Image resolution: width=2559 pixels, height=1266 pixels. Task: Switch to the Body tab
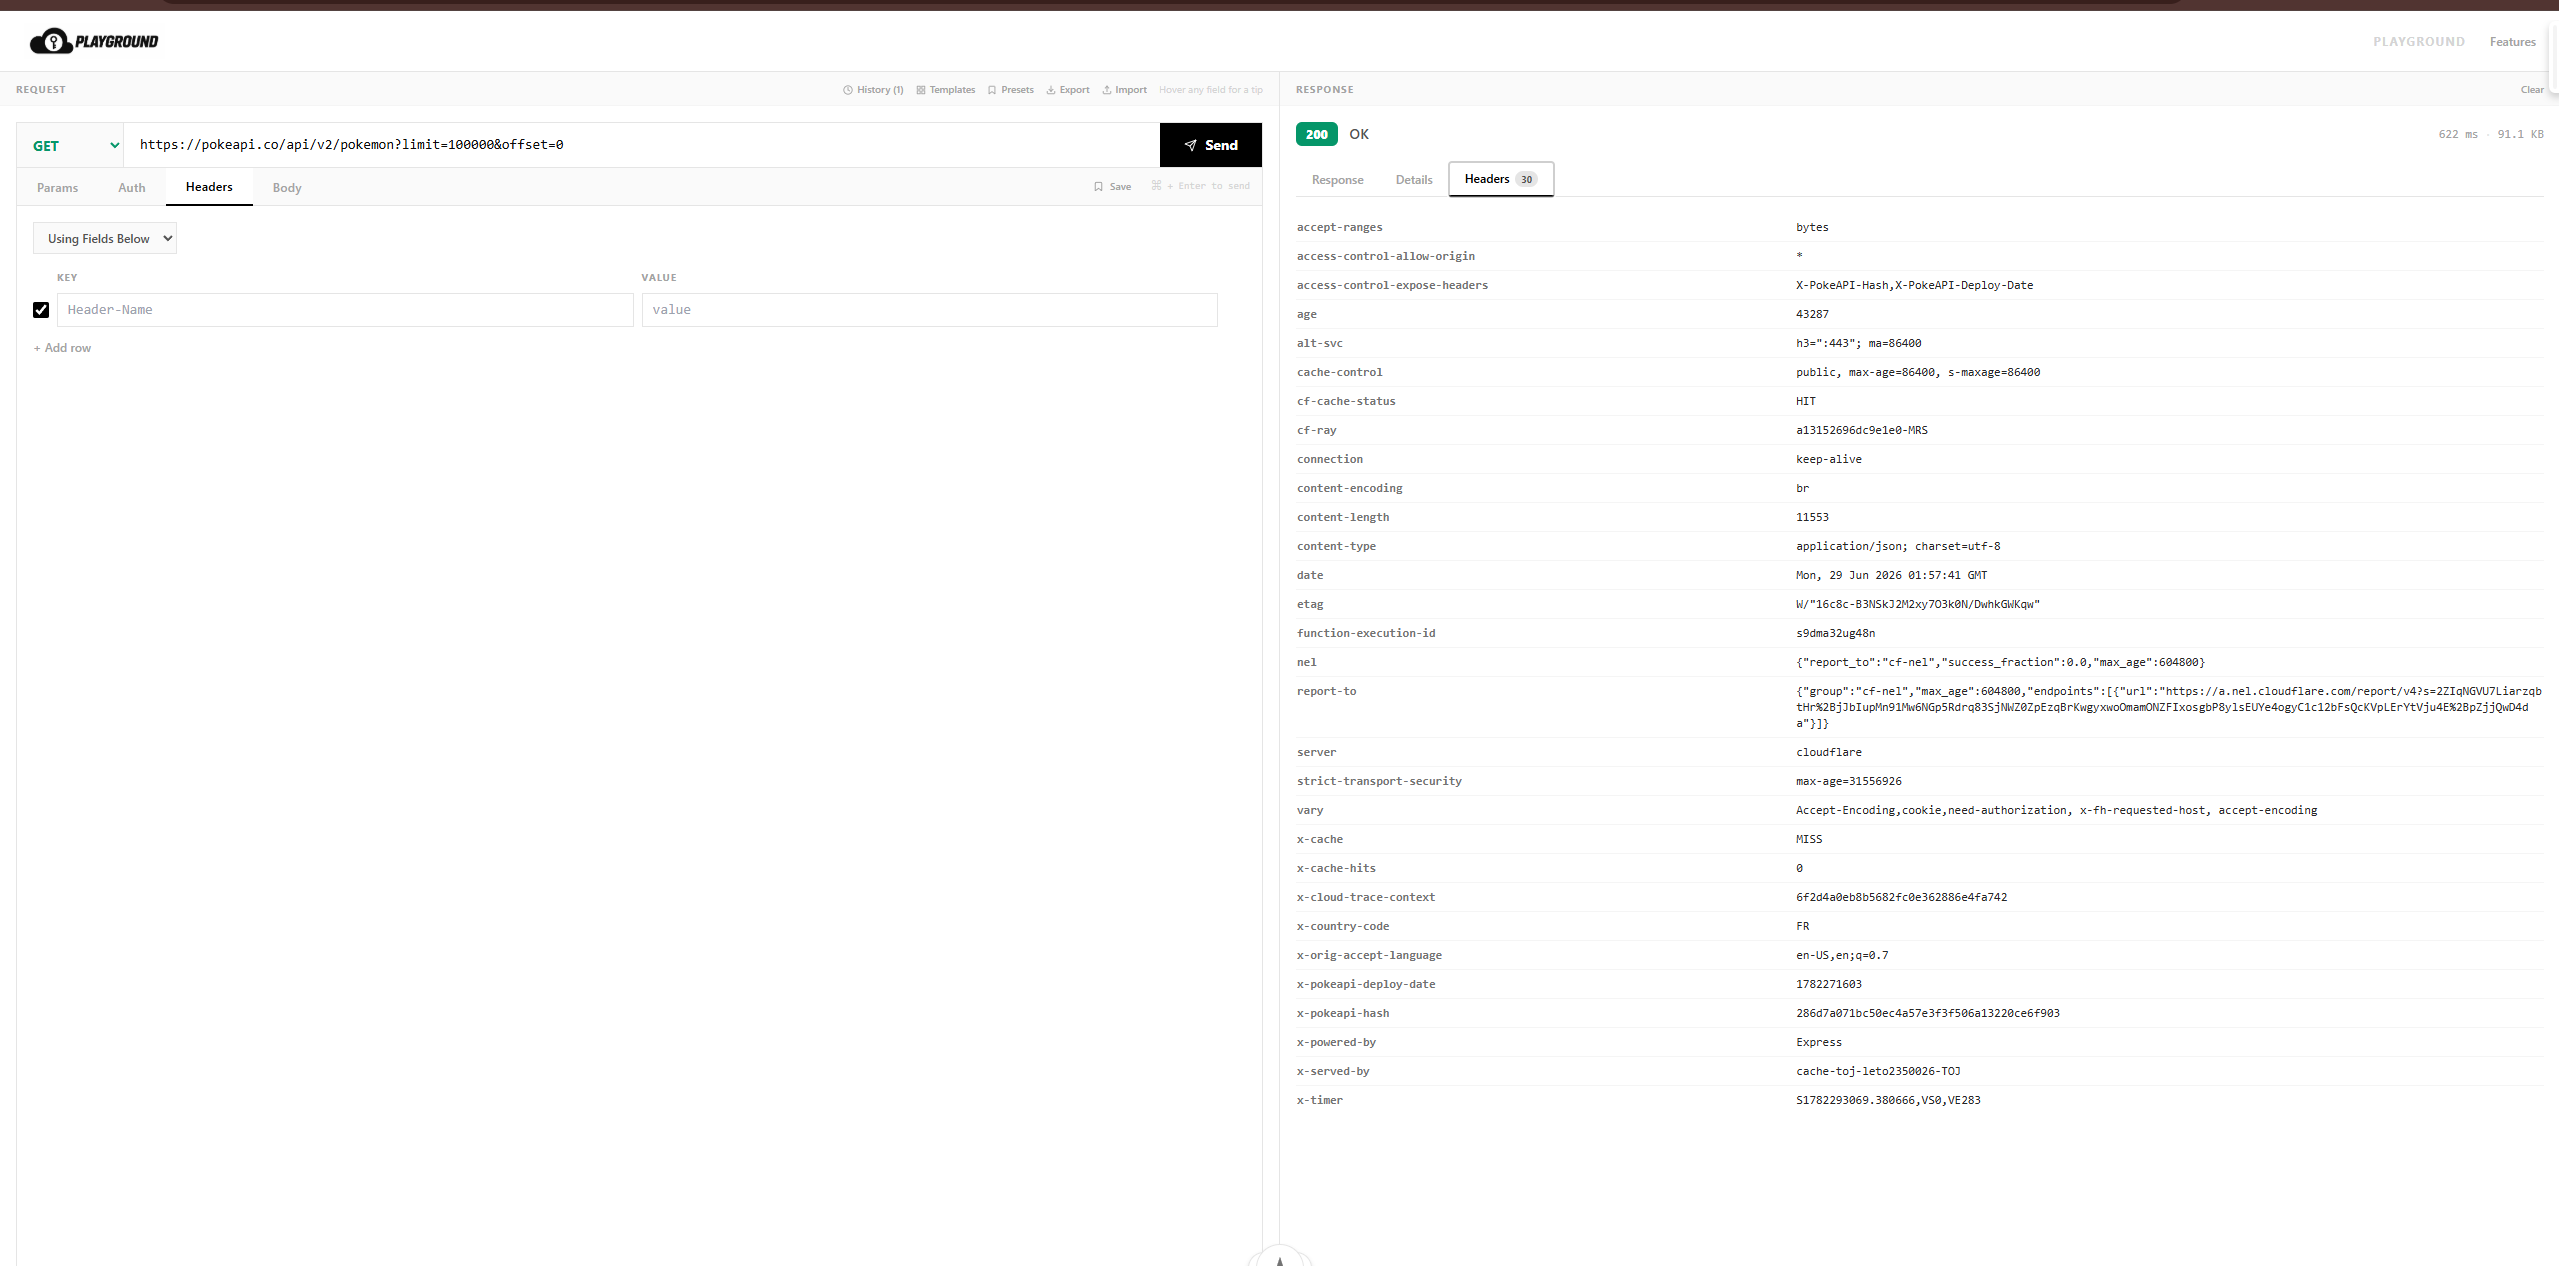[x=287, y=188]
